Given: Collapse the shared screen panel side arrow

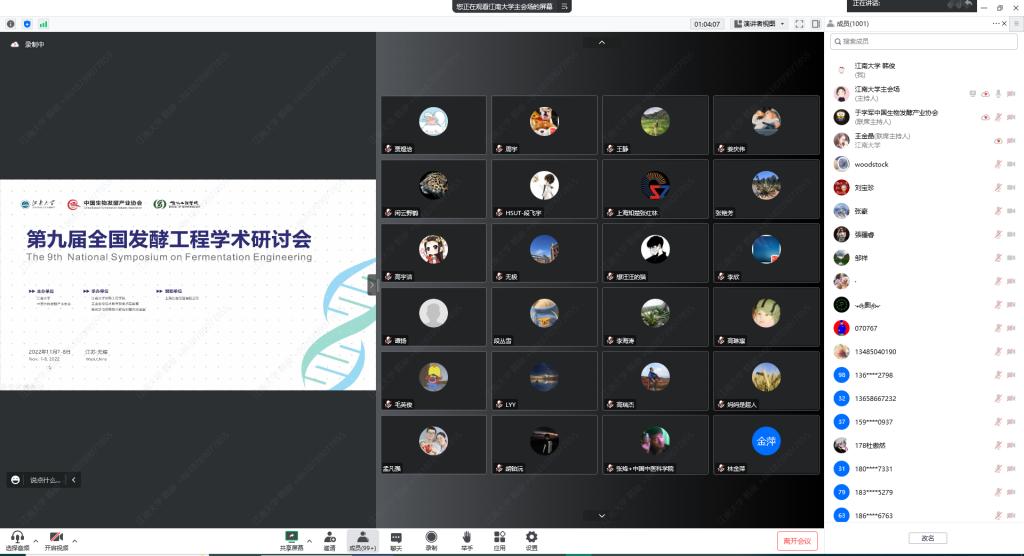Looking at the screenshot, I should tap(372, 285).
